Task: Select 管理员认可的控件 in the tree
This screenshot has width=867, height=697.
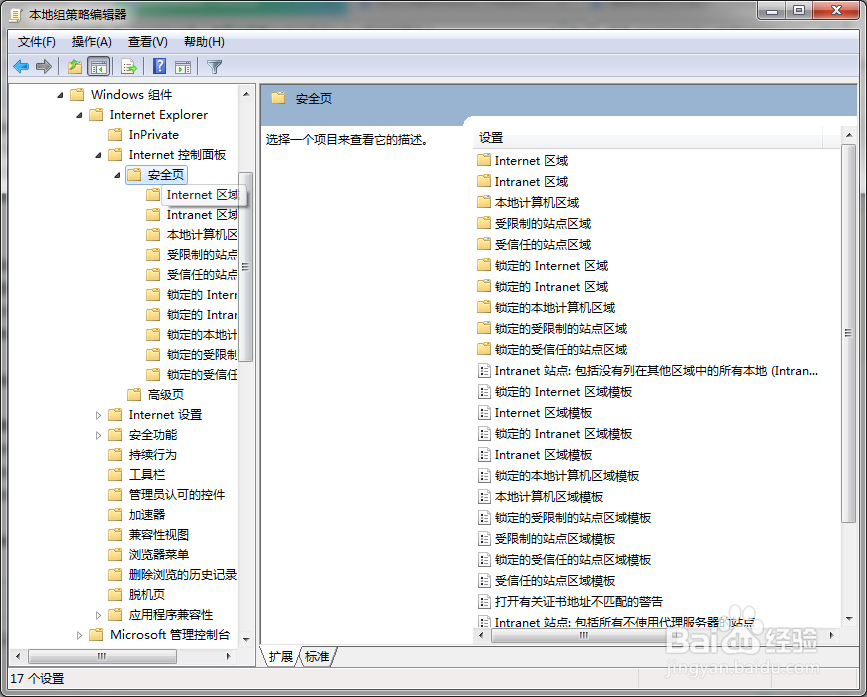Action: [177, 494]
